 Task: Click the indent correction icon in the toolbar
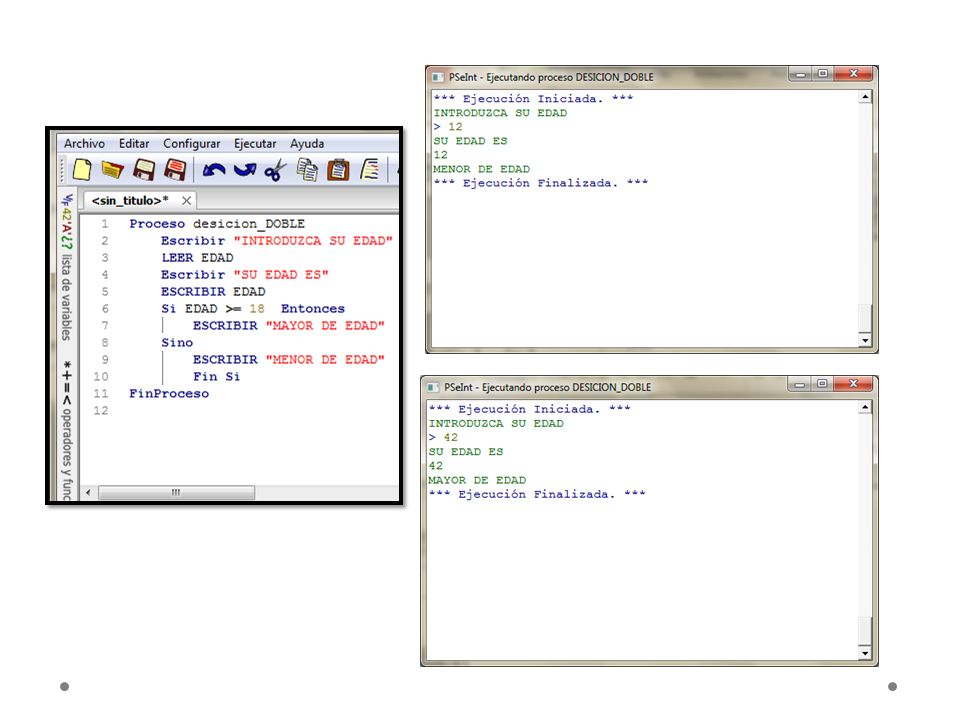click(369, 170)
